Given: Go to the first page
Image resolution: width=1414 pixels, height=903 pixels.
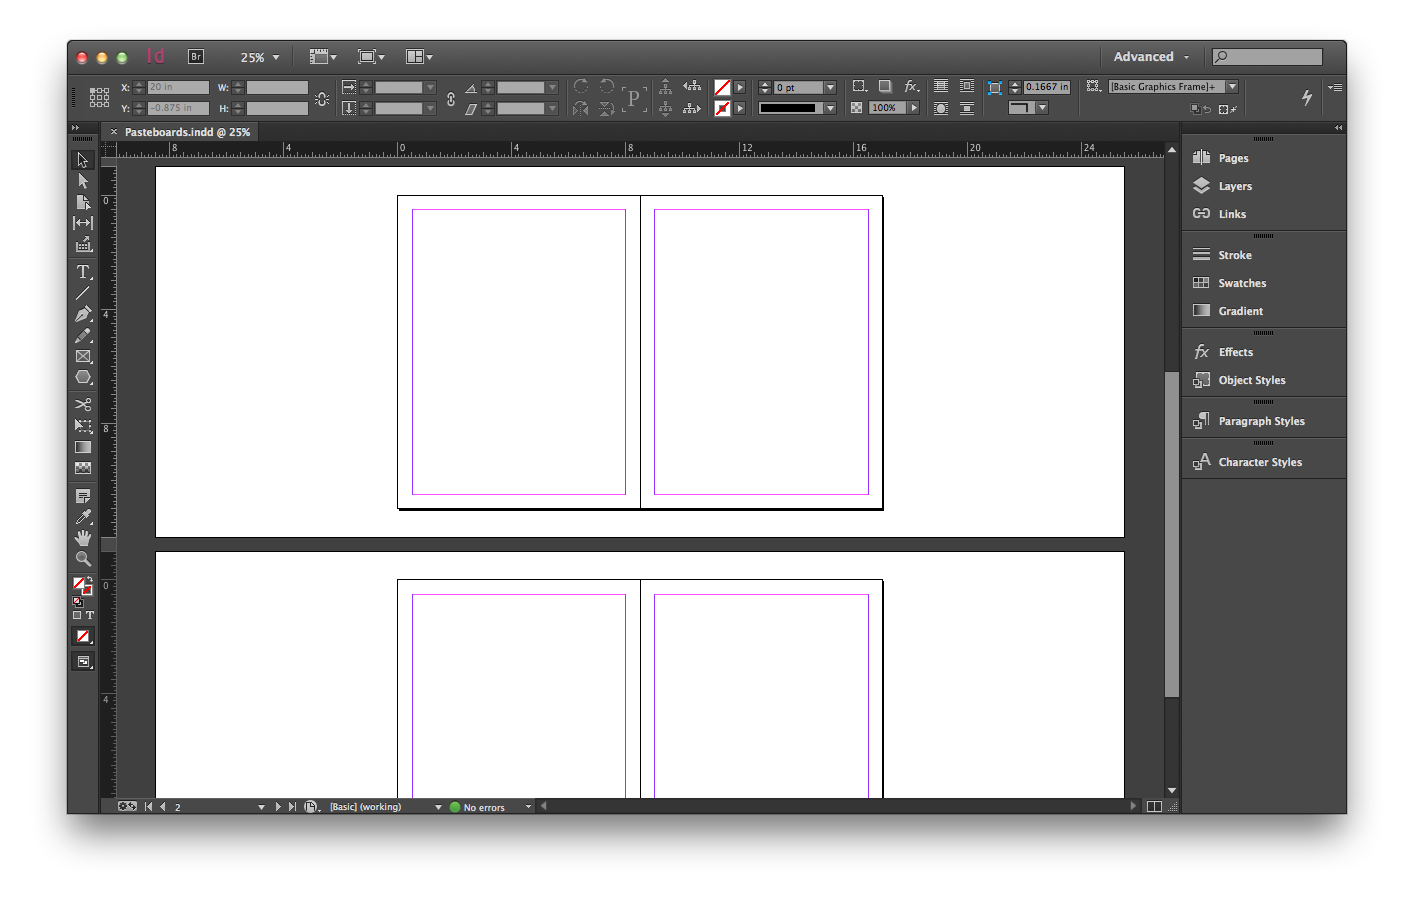Looking at the screenshot, I should 148,807.
